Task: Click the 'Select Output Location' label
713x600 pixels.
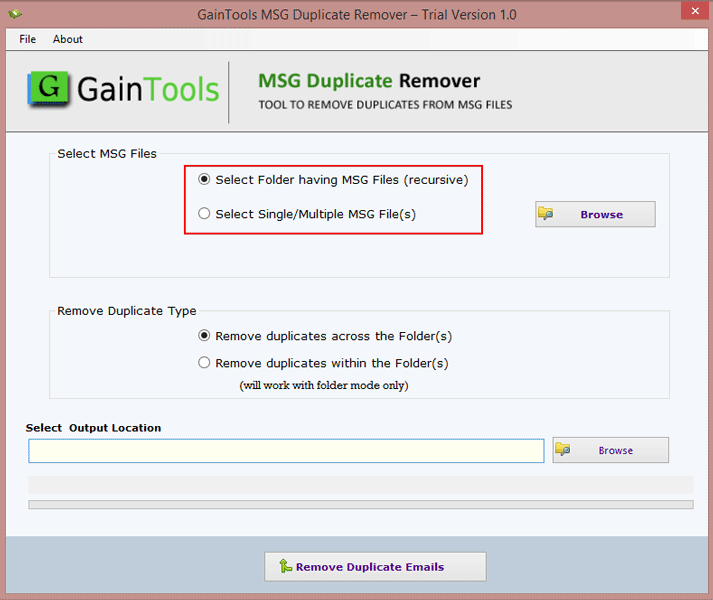Action: click(x=93, y=428)
